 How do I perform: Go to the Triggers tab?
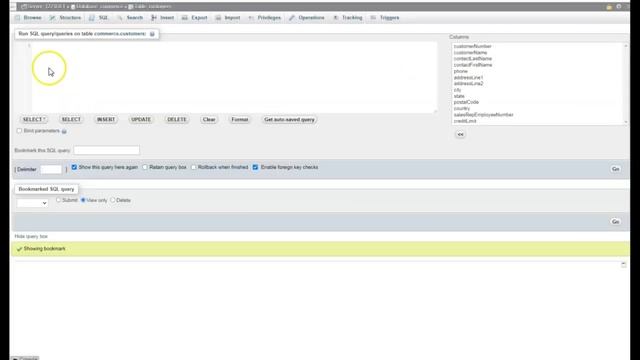(385, 18)
